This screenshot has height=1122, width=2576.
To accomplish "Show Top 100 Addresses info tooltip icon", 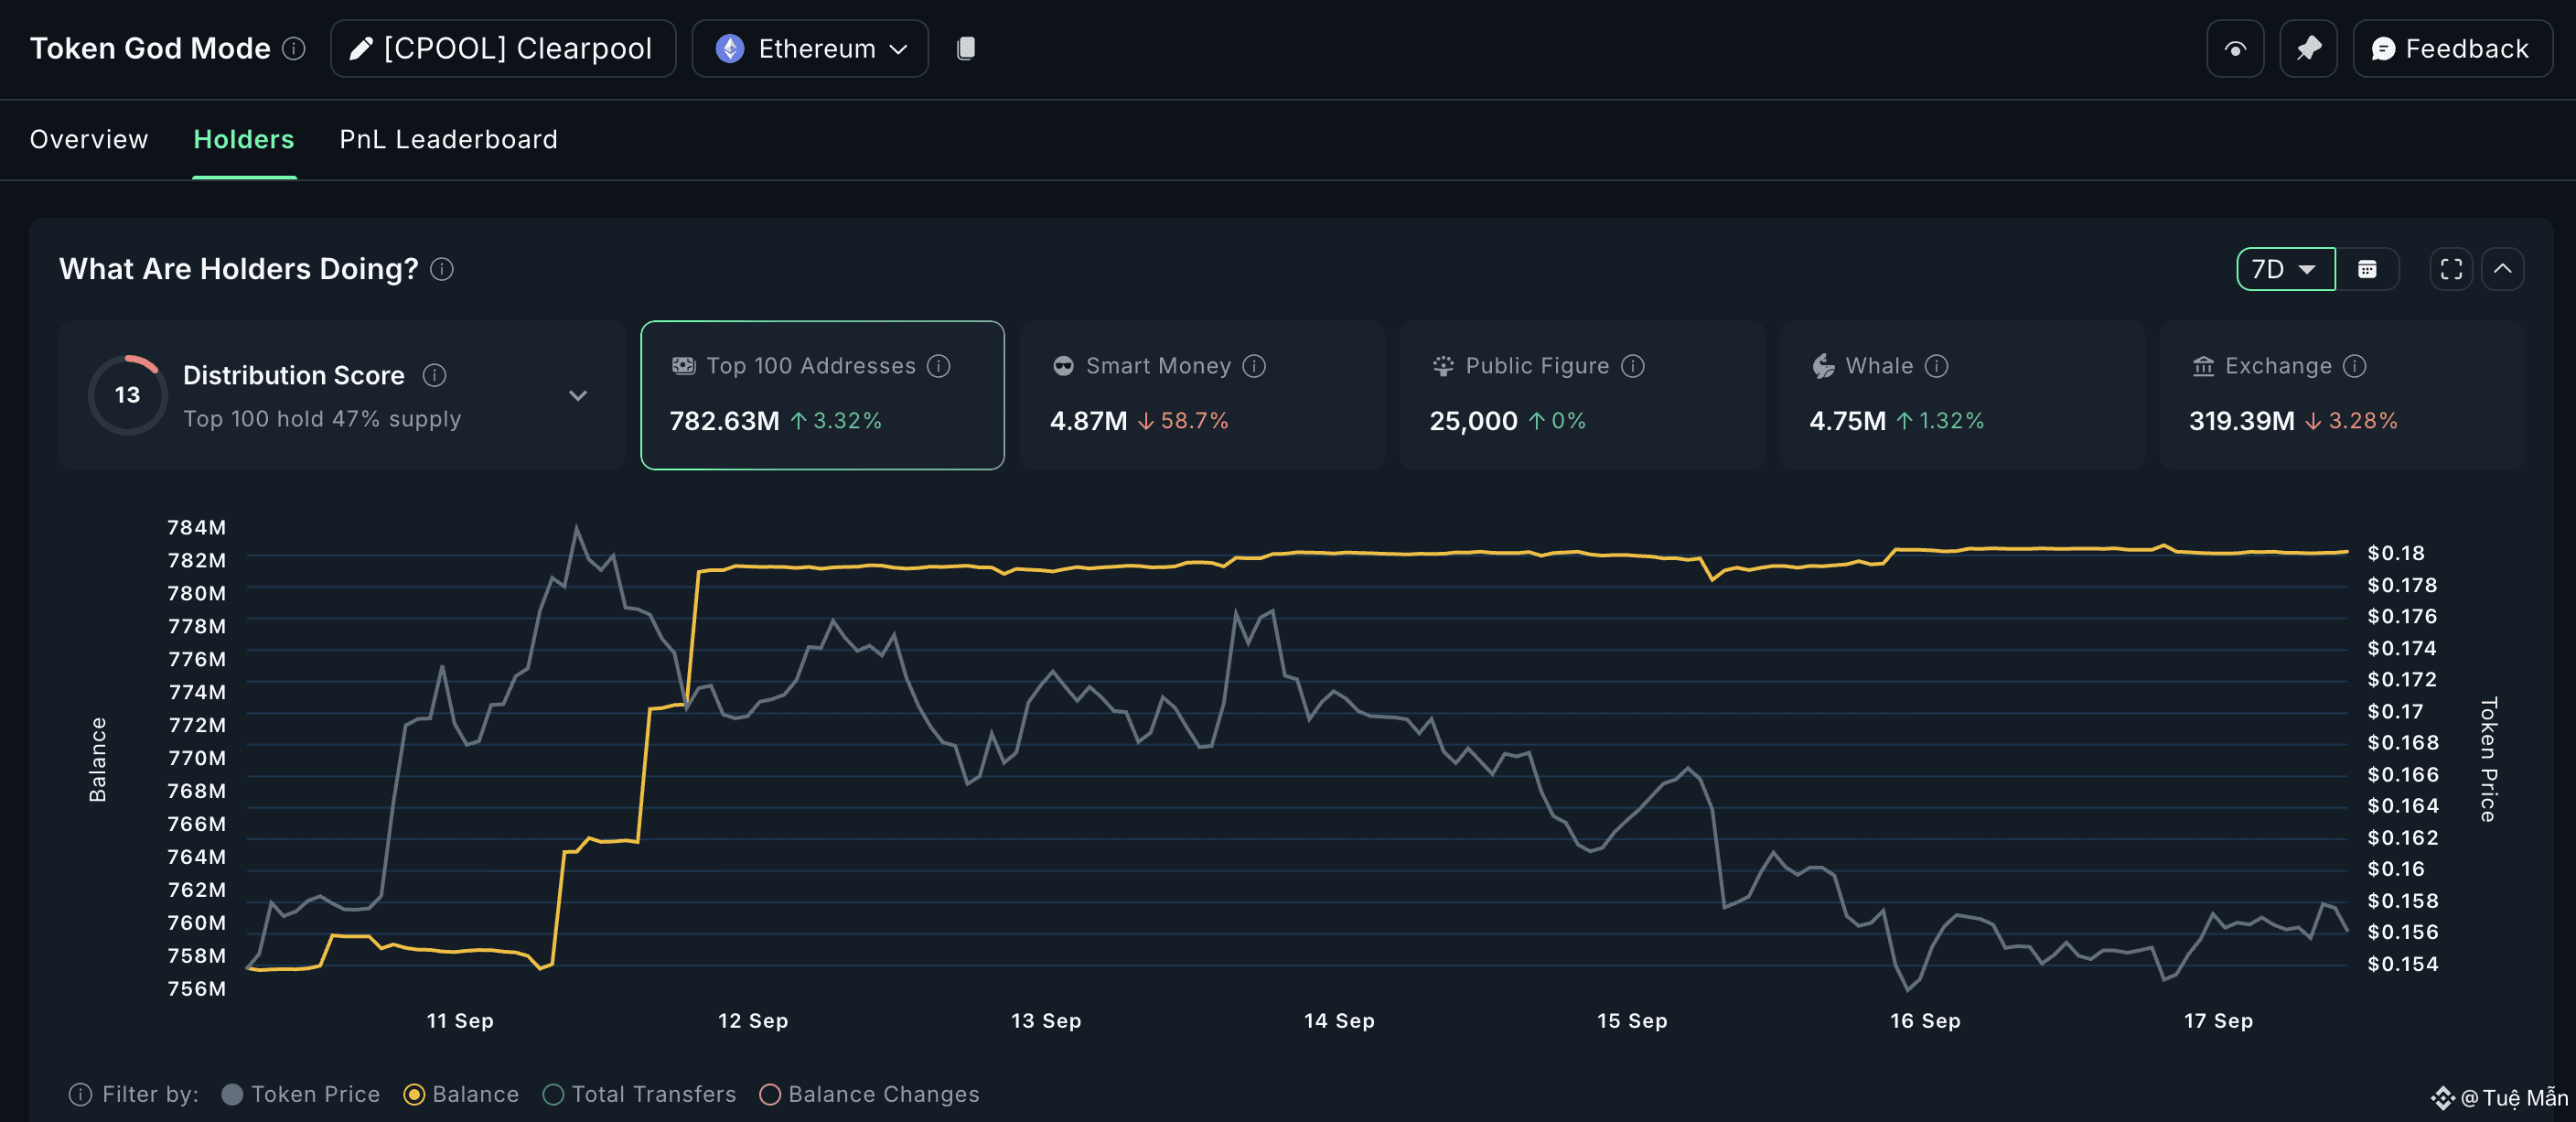I will (x=938, y=366).
